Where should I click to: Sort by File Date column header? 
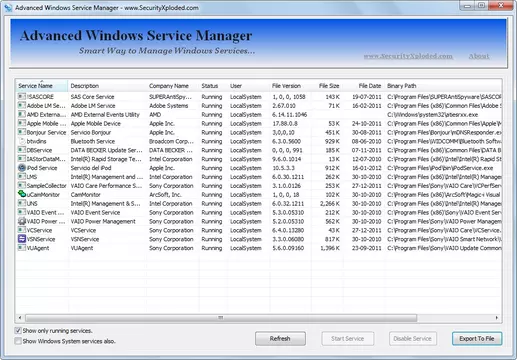click(363, 86)
